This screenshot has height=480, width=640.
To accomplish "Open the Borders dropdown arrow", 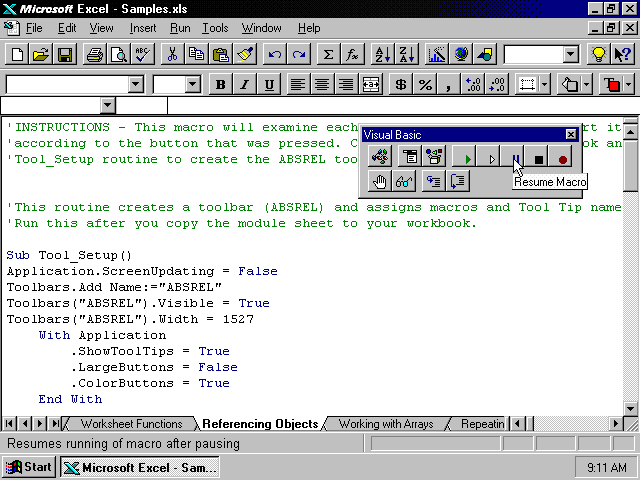I will (544, 84).
